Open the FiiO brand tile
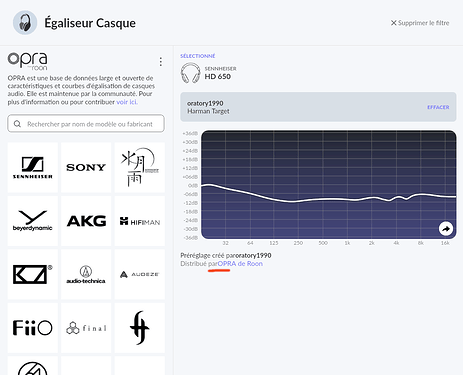 click(x=33, y=328)
